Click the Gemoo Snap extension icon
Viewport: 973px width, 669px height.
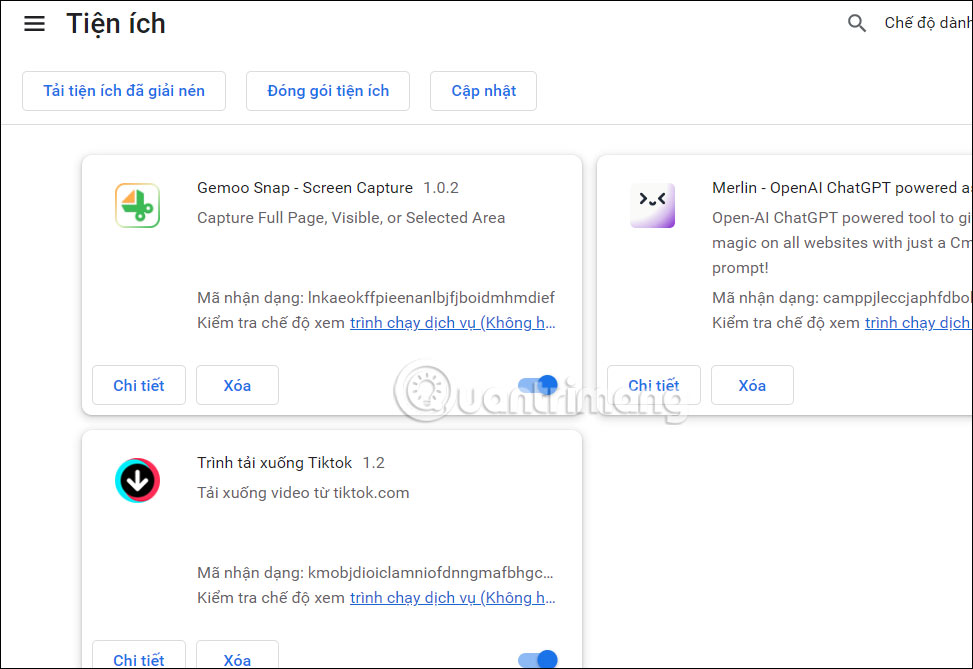[137, 205]
